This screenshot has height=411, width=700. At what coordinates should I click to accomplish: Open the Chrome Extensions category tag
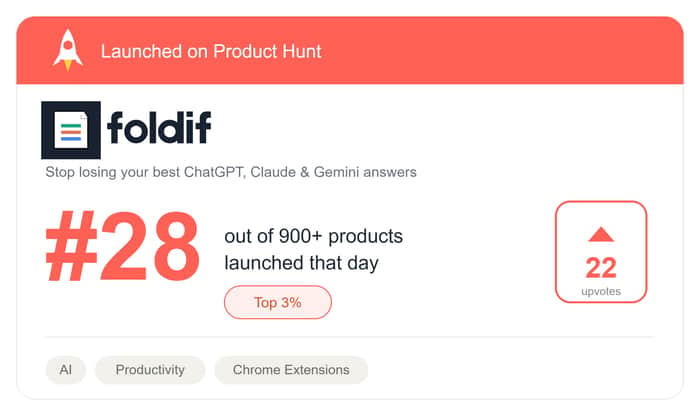(291, 369)
